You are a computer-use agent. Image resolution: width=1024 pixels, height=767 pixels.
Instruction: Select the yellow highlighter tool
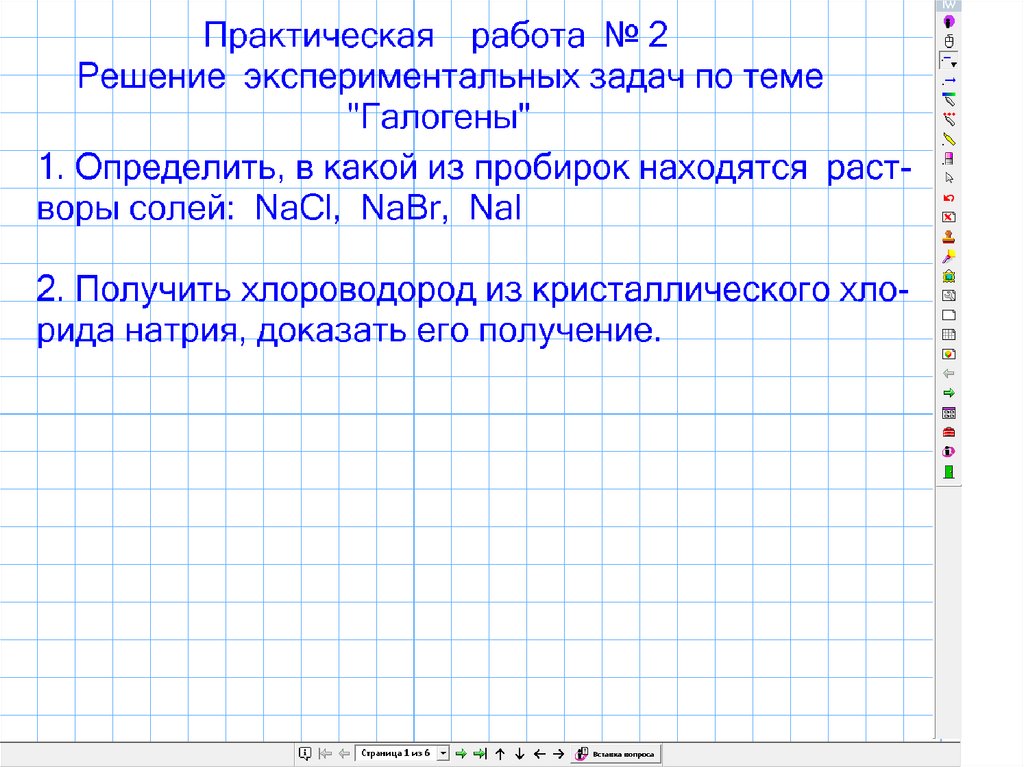pos(948,139)
